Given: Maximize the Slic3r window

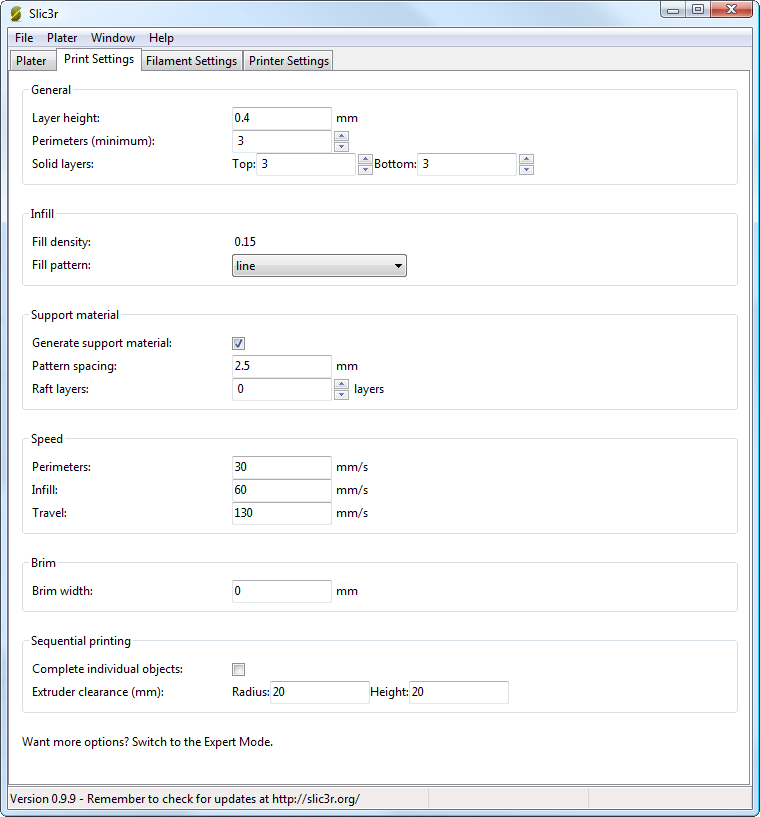Looking at the screenshot, I should (697, 10).
